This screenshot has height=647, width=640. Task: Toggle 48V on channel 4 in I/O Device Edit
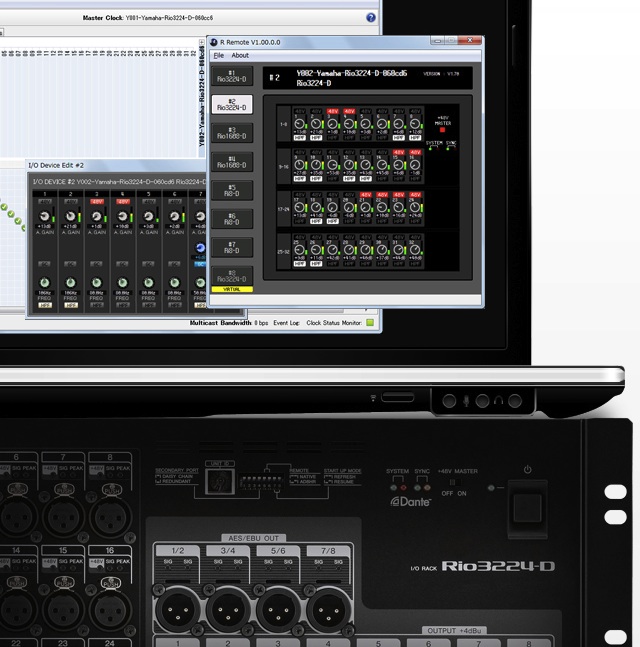pos(123,201)
